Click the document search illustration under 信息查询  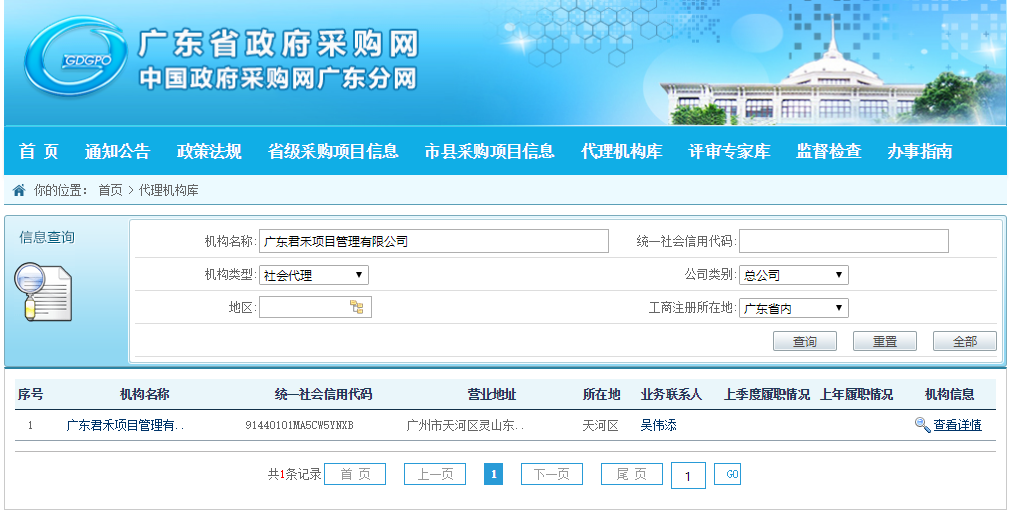(43, 292)
